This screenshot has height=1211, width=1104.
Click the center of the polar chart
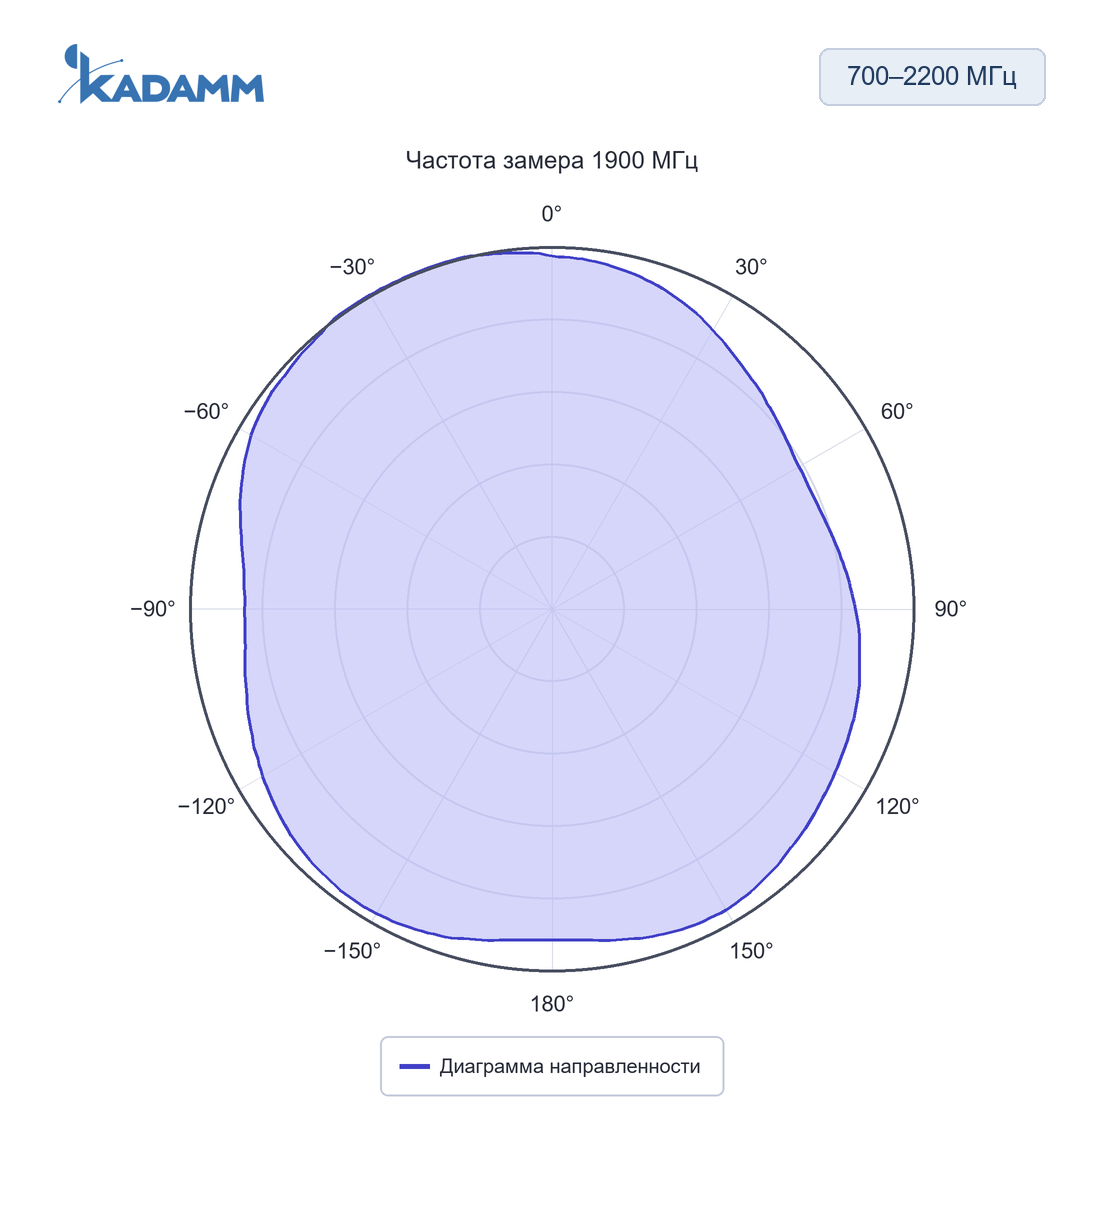tap(552, 609)
